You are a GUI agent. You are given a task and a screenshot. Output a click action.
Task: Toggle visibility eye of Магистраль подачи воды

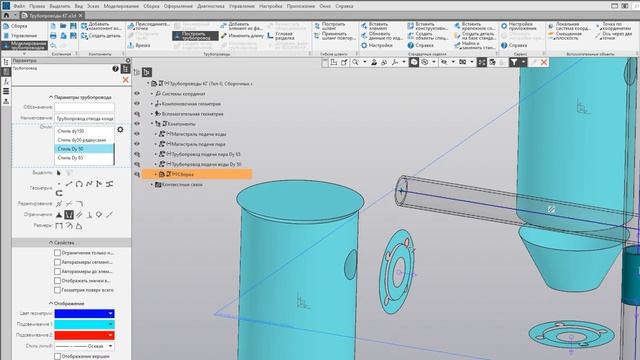(137, 134)
